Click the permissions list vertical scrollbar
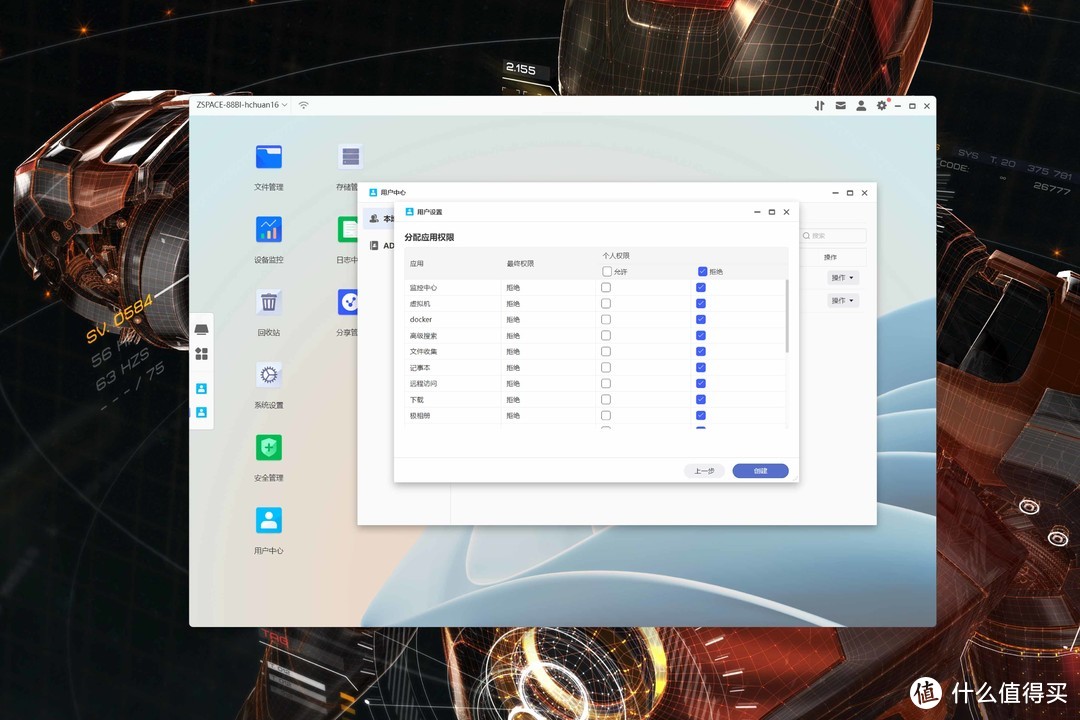1080x720 pixels. [x=787, y=316]
